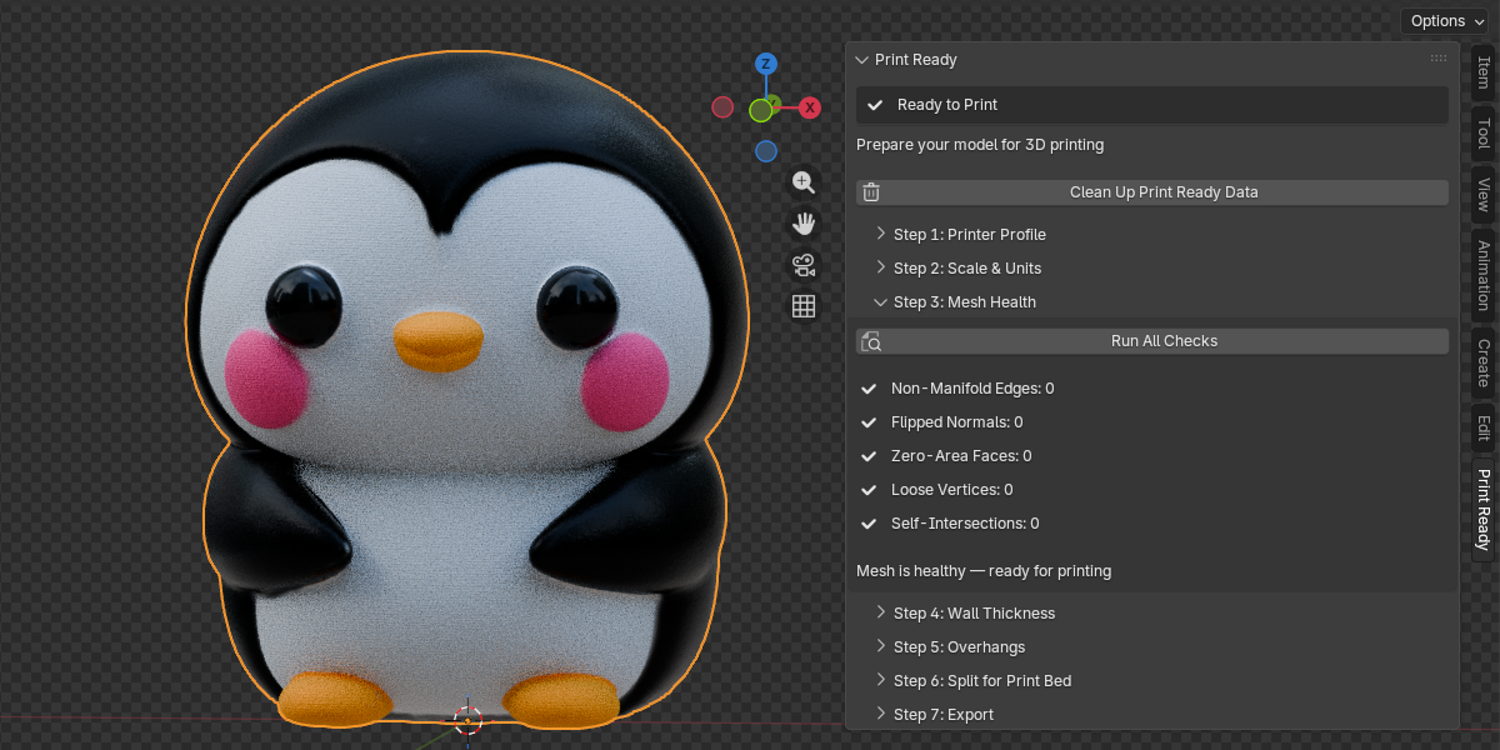The image size is (1500, 750).
Task: Click the negative Z axis gizmo circle
Action: click(x=766, y=151)
